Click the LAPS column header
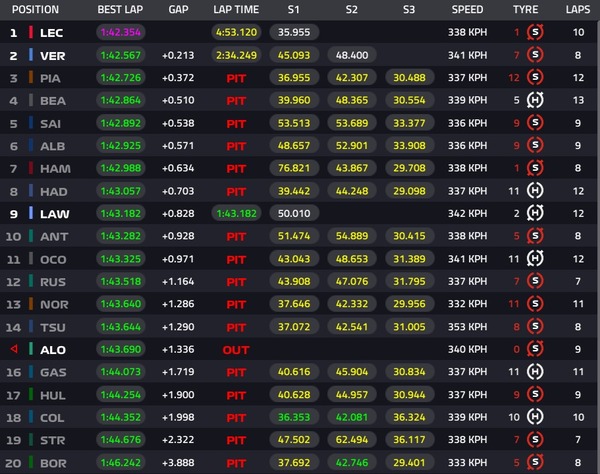This screenshot has width=600, height=474. coord(577,9)
